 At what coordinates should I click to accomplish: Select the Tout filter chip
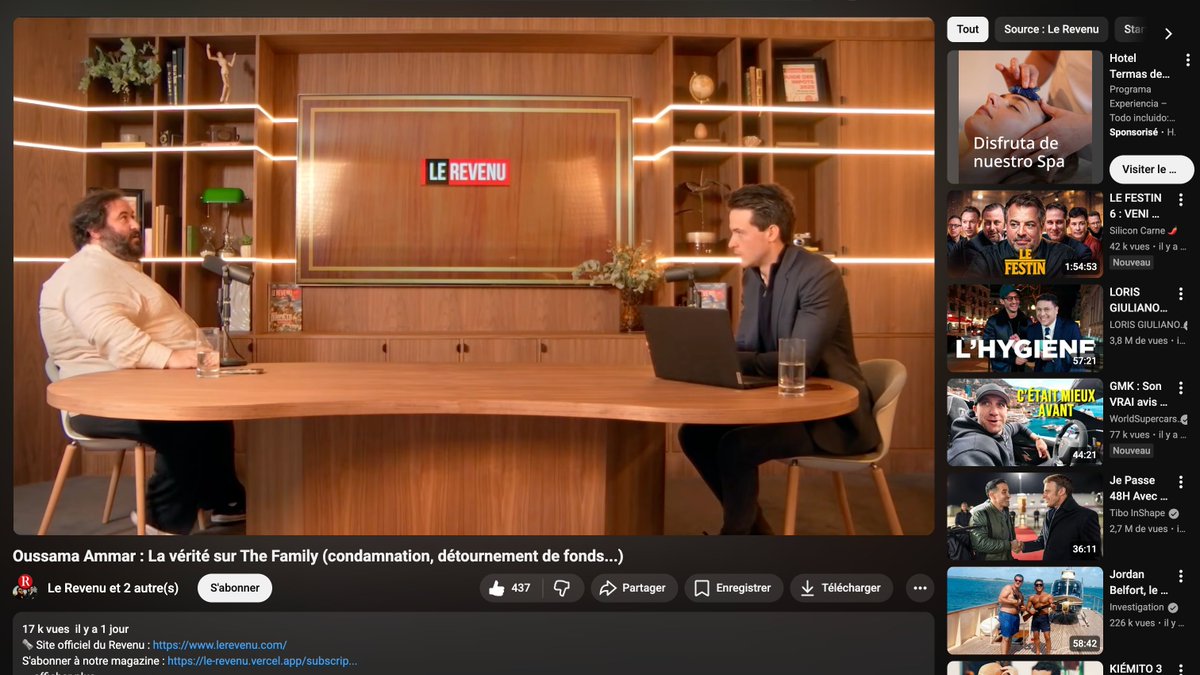[968, 29]
